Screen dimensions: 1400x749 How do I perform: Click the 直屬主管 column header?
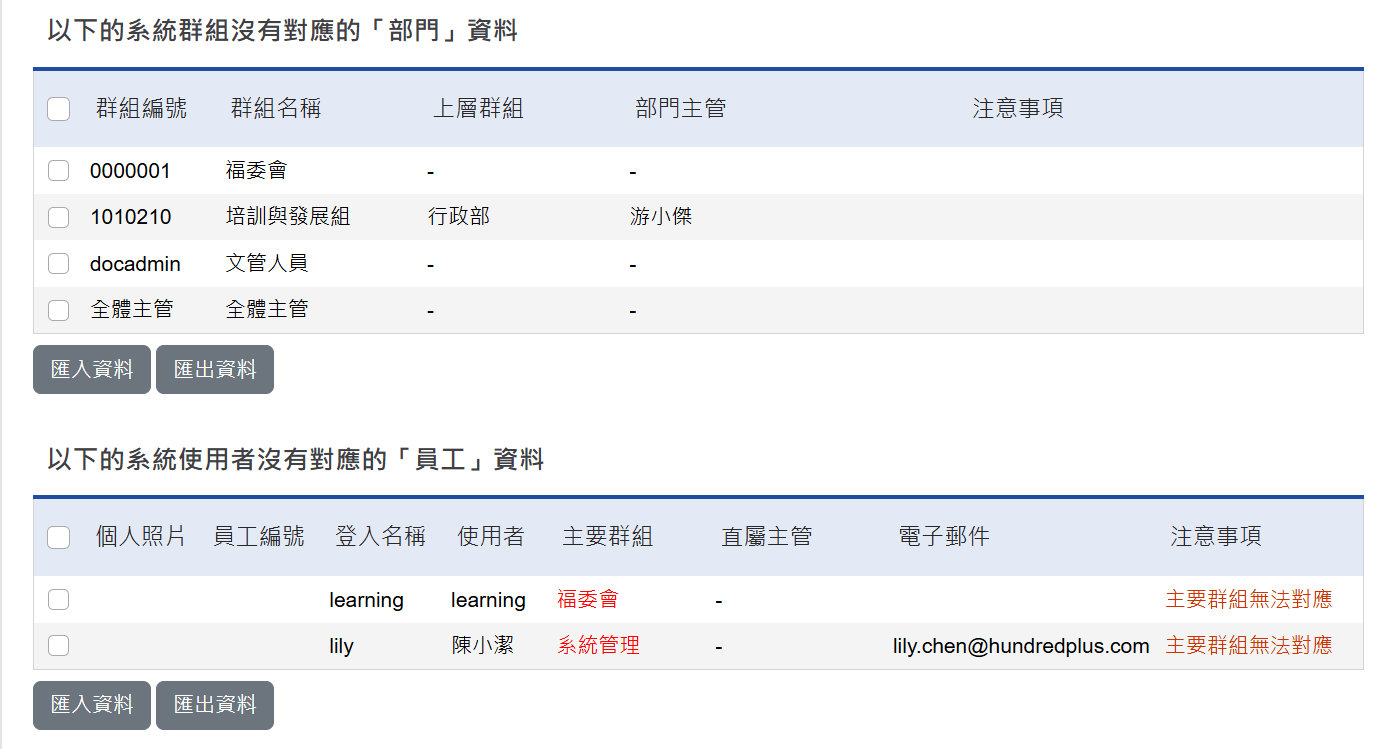765,537
